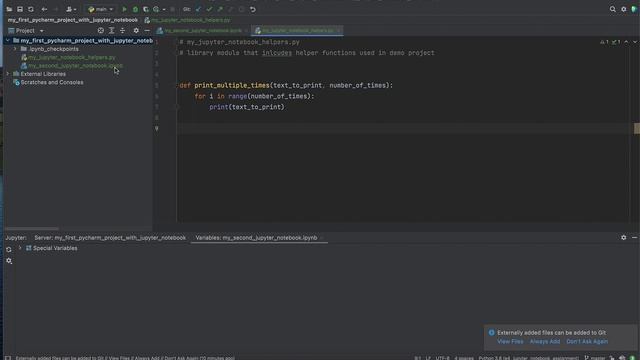Click breadcrumb my_first_pycharm_project_with_jupyter_notebook
This screenshot has width=640, height=360.
[73, 20]
